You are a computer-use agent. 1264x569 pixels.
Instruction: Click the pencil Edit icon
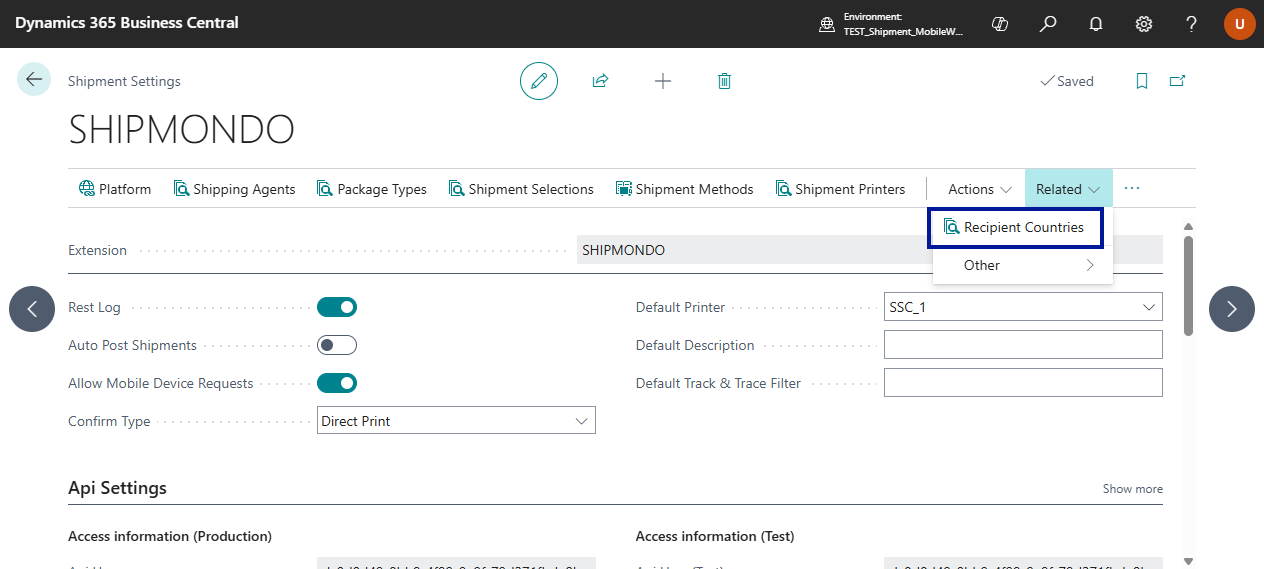[539, 81]
